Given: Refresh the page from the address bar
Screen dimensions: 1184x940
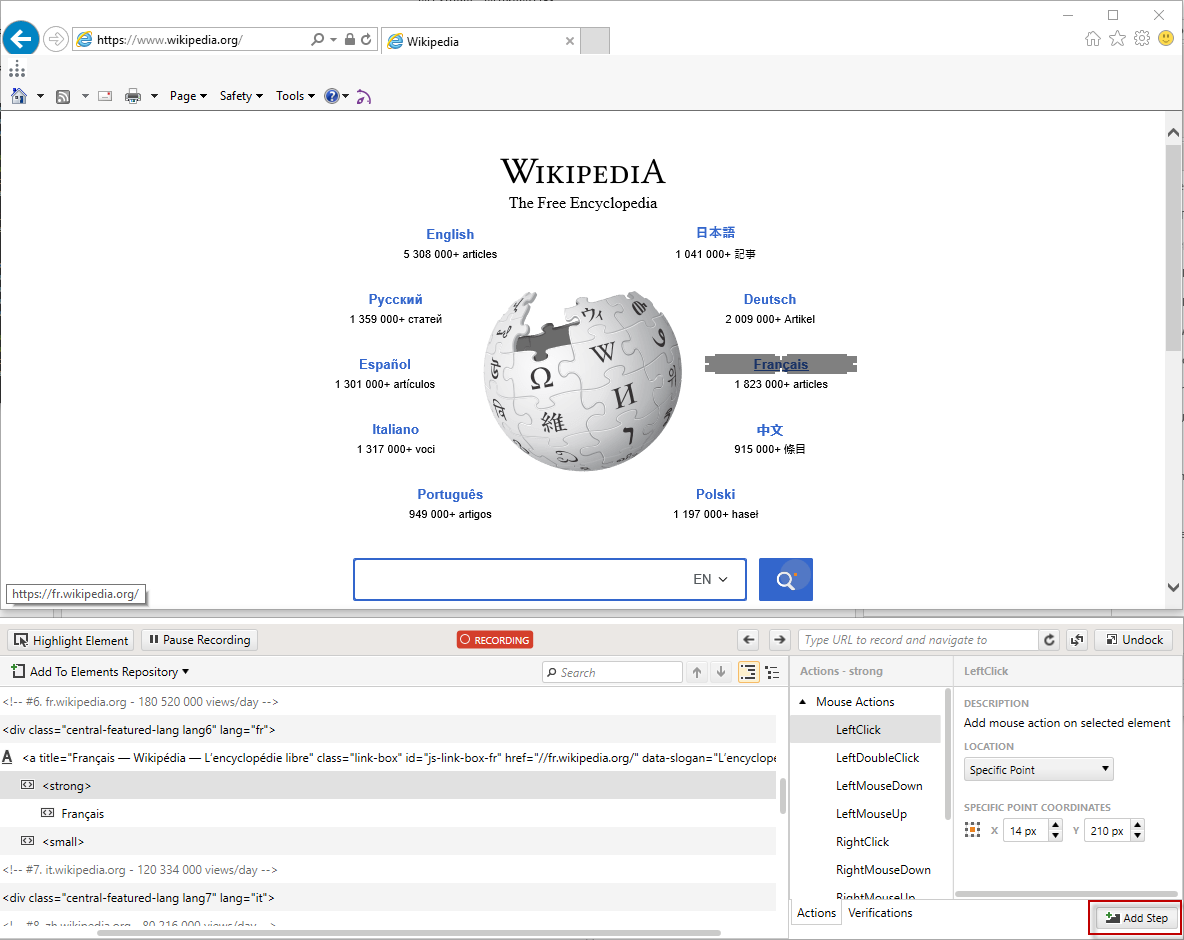Looking at the screenshot, I should point(366,39).
